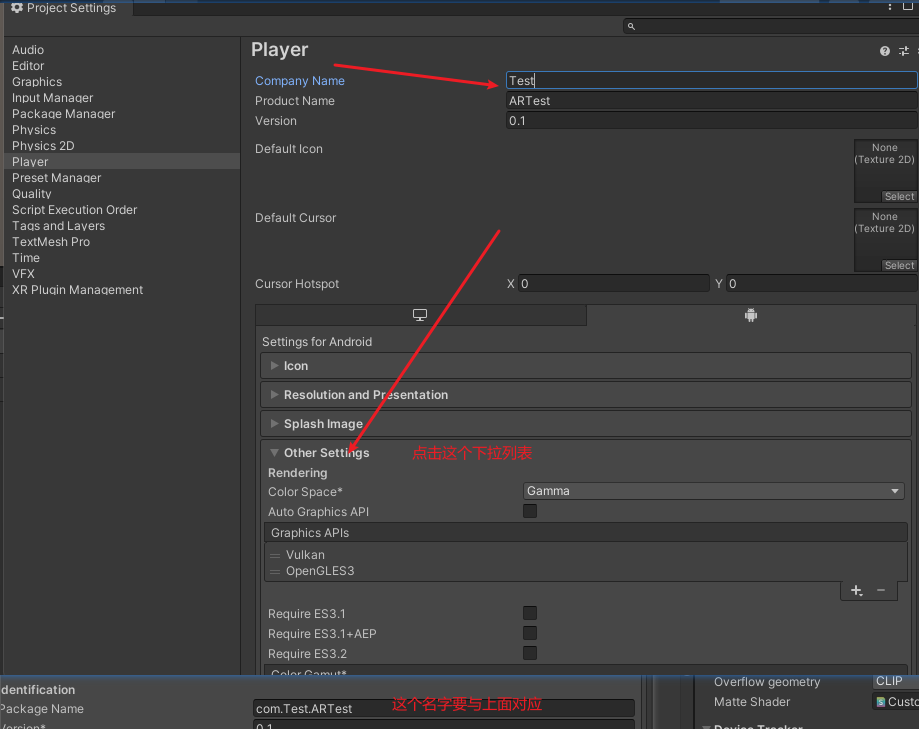Viewport: 919px width, 729px height.
Task: Switch to the Android platform tab
Action: pyautogui.click(x=751, y=315)
